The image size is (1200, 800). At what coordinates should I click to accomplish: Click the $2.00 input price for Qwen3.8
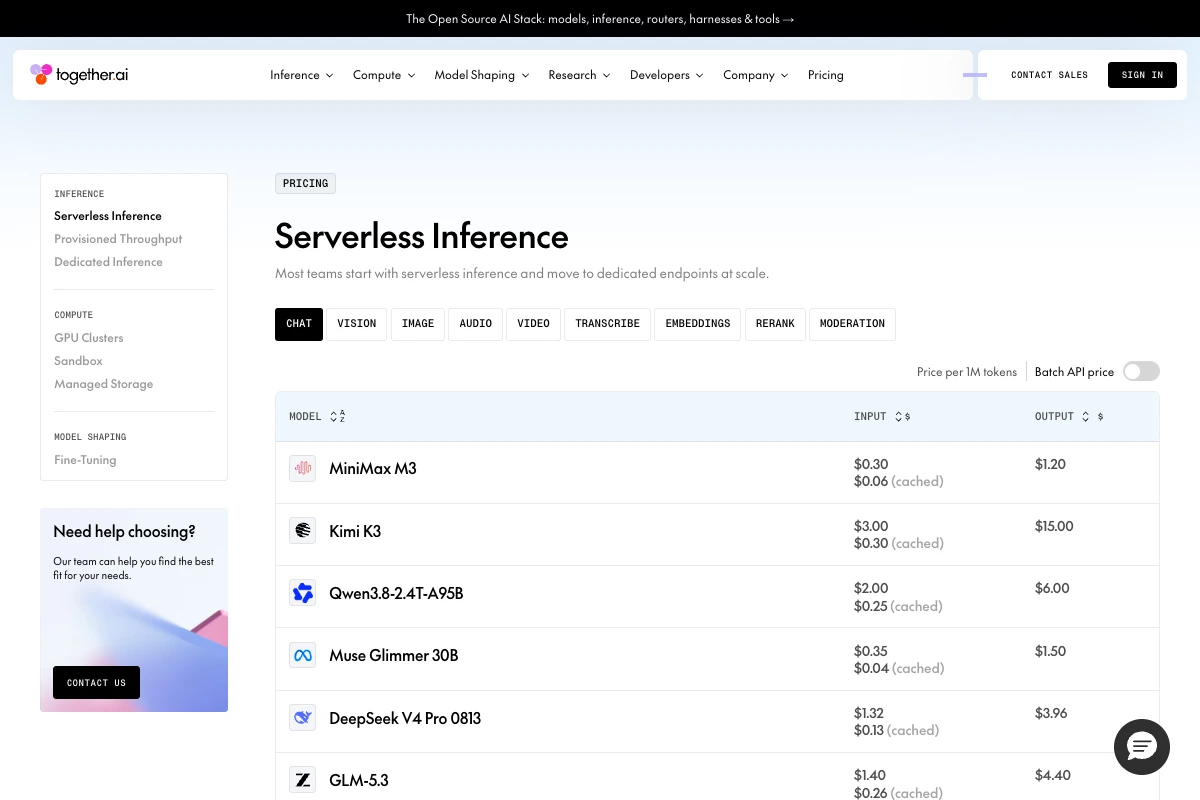coord(871,588)
